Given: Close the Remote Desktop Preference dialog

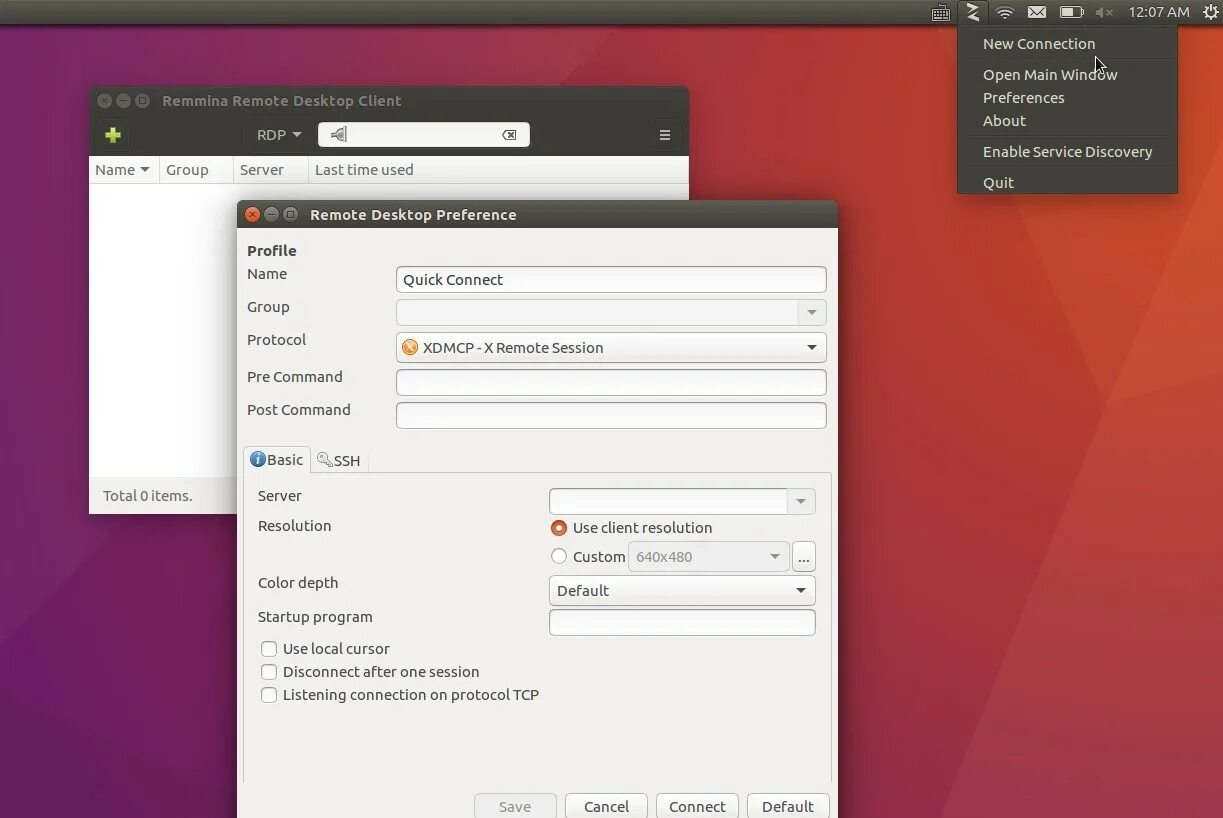Looking at the screenshot, I should point(252,214).
